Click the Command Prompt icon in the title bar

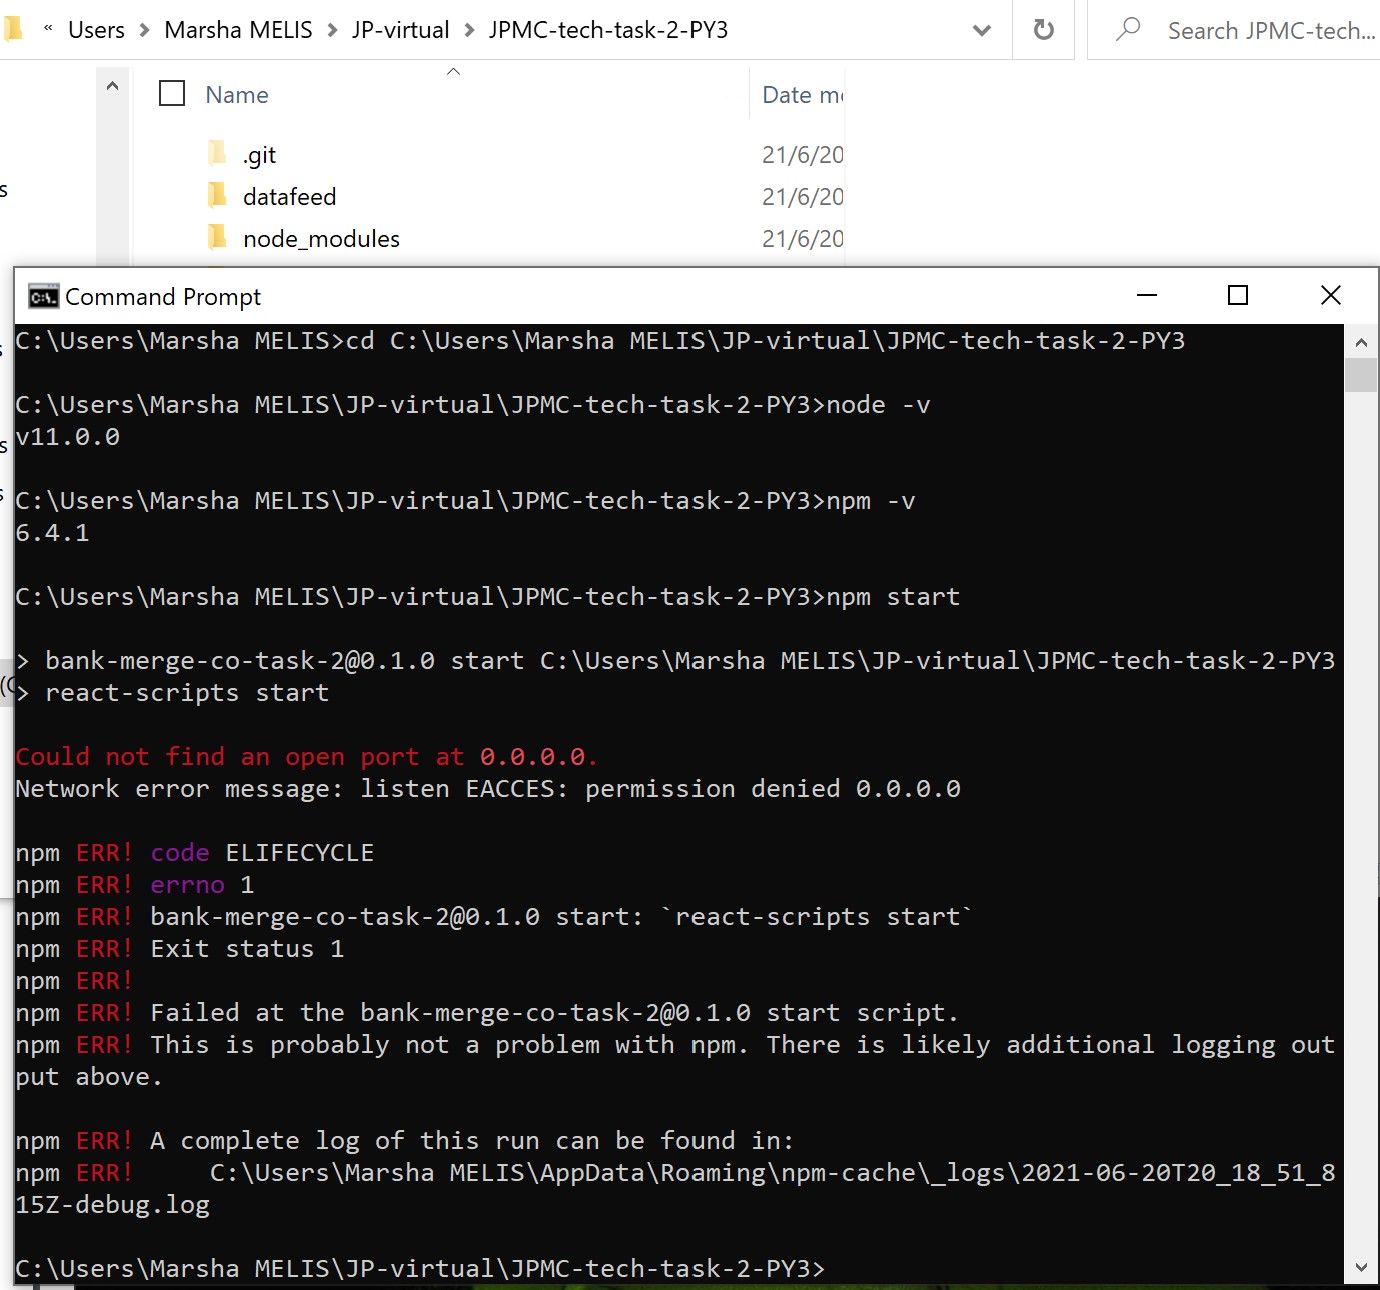42,296
